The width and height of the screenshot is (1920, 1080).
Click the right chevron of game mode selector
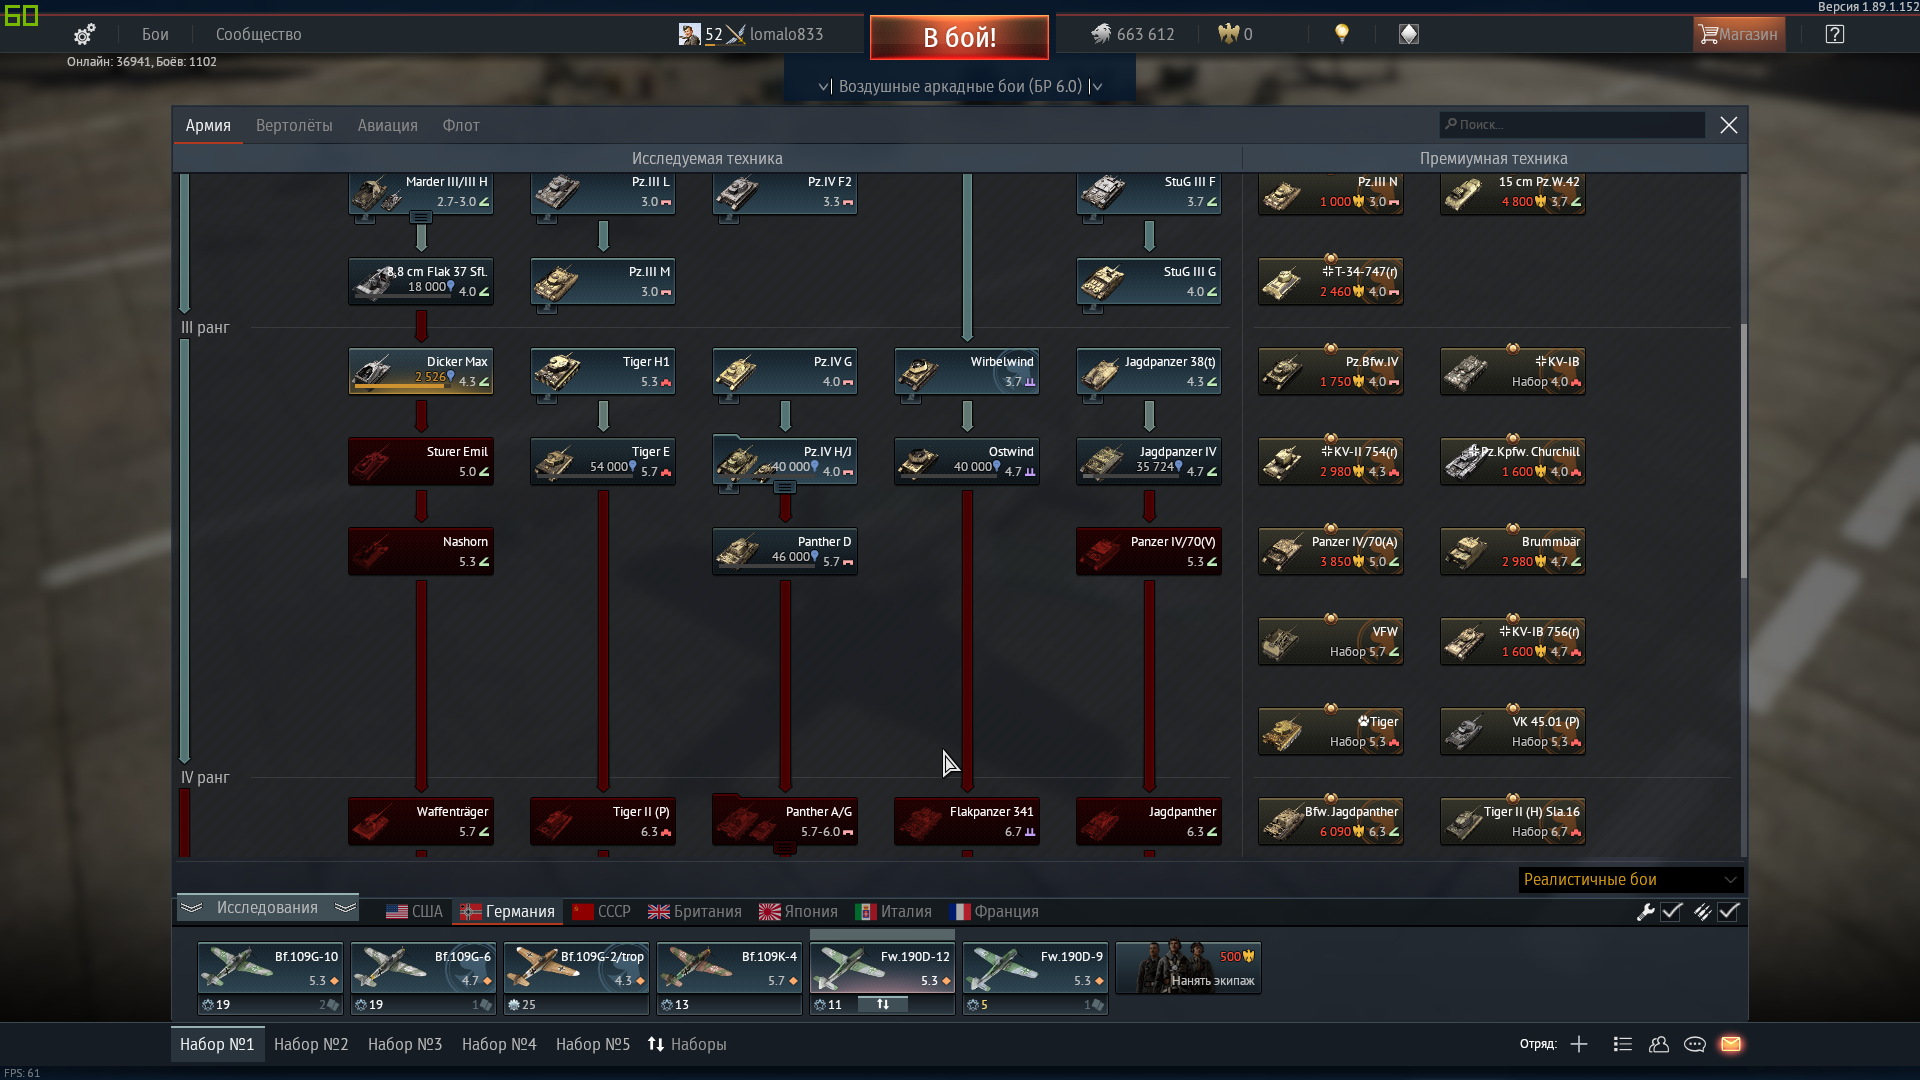tap(1097, 87)
